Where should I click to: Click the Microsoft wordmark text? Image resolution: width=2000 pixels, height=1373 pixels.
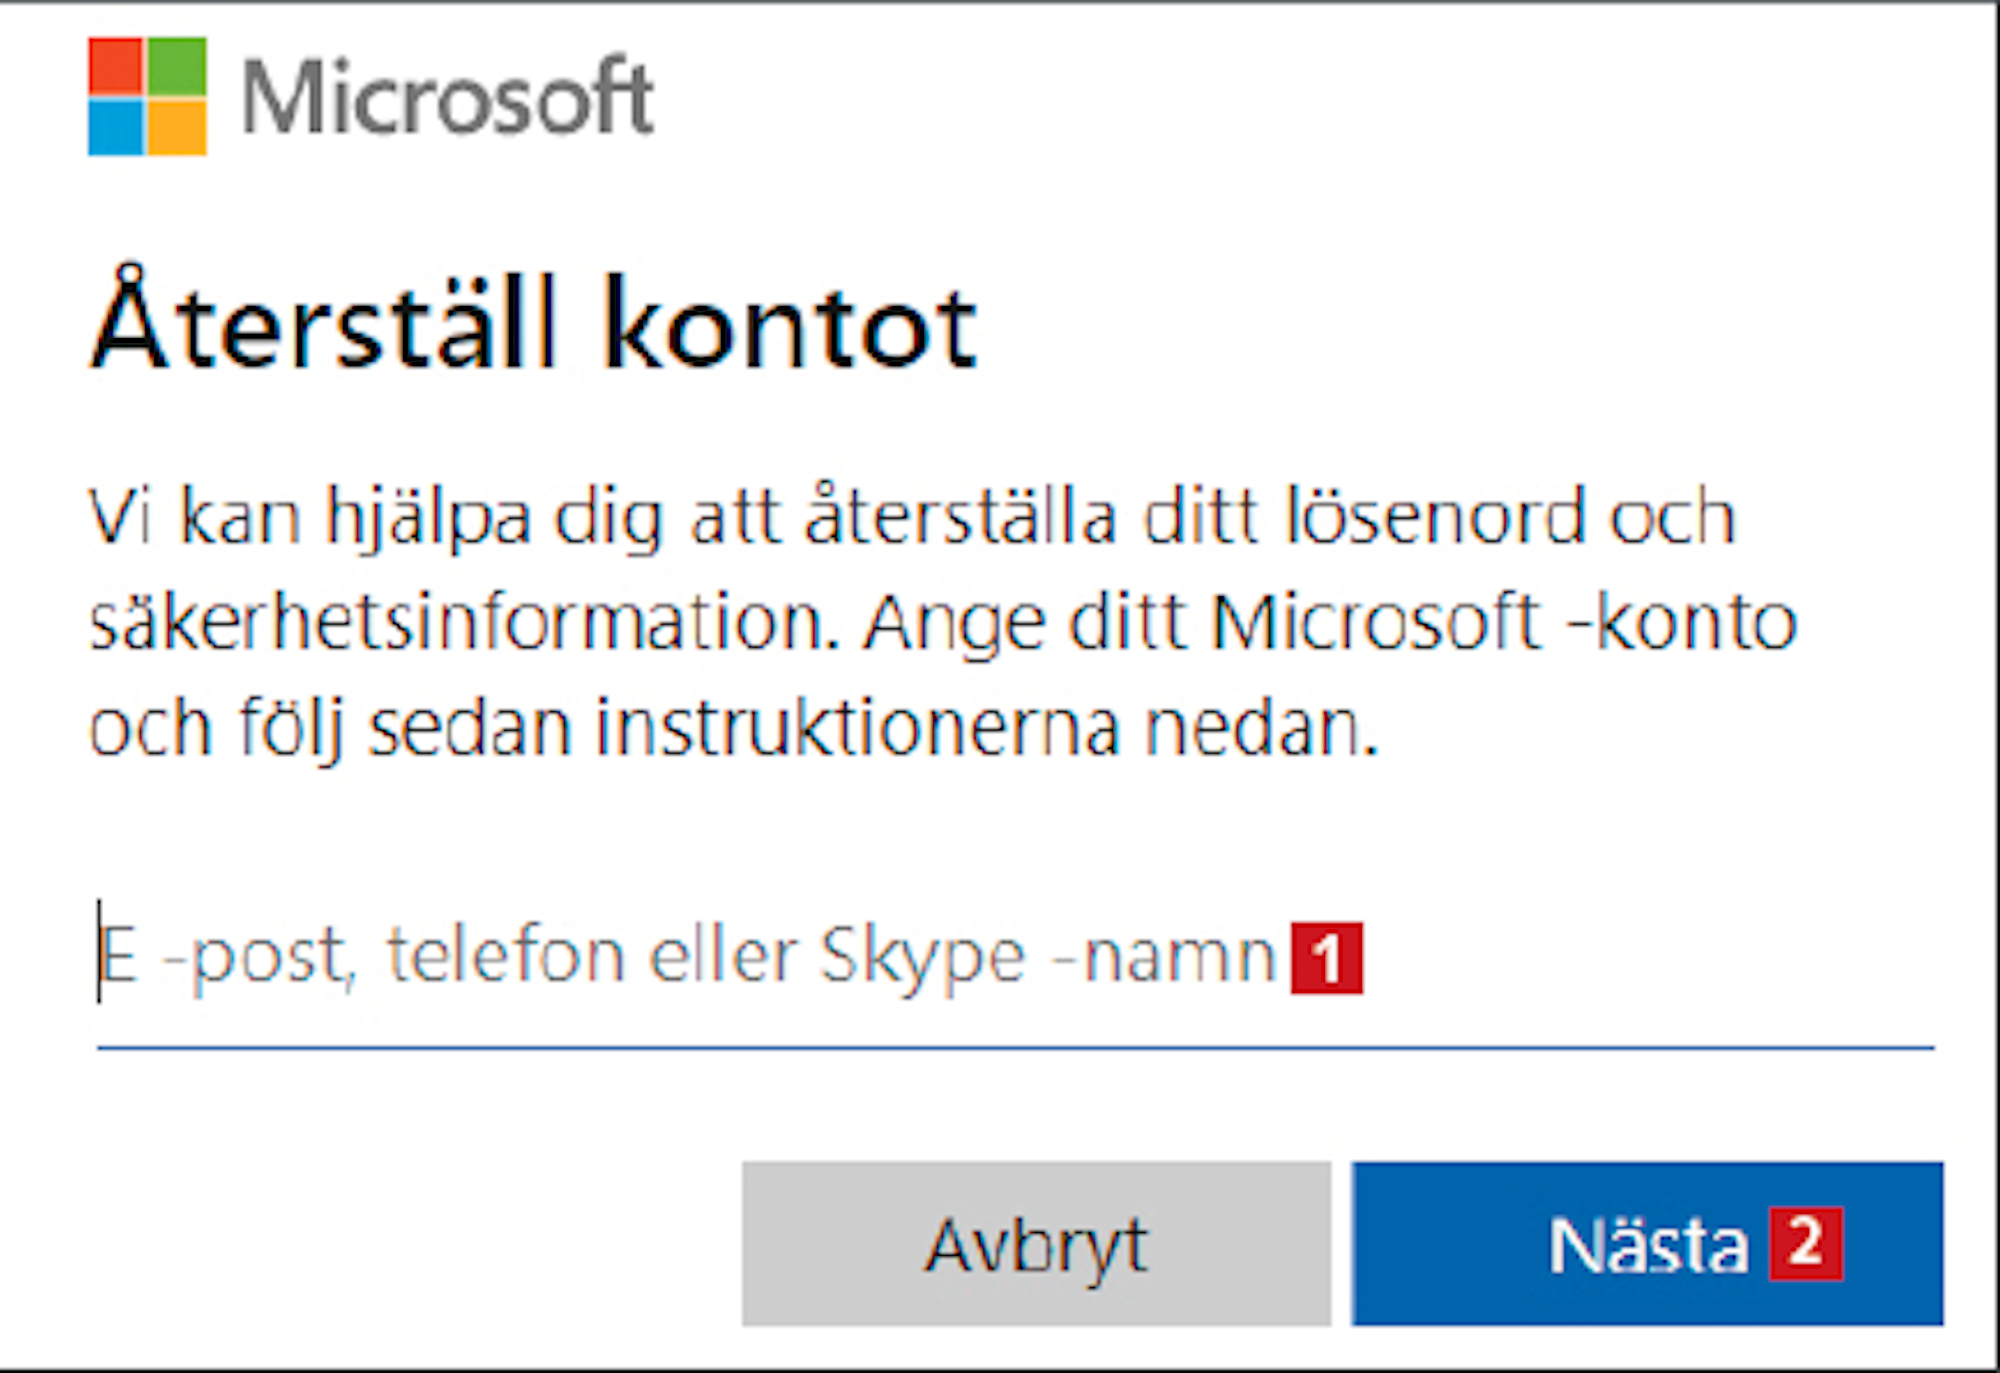[448, 97]
